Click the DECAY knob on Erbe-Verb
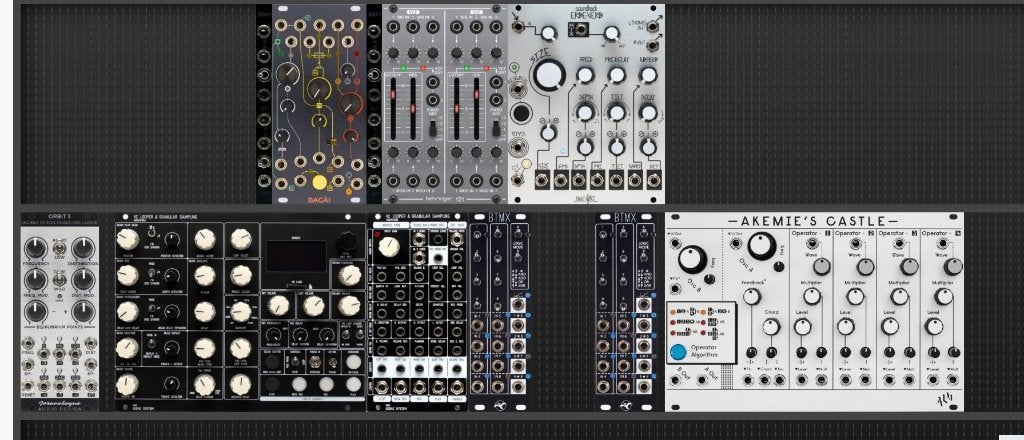The width and height of the screenshot is (1024, 440). pyautogui.click(x=648, y=113)
